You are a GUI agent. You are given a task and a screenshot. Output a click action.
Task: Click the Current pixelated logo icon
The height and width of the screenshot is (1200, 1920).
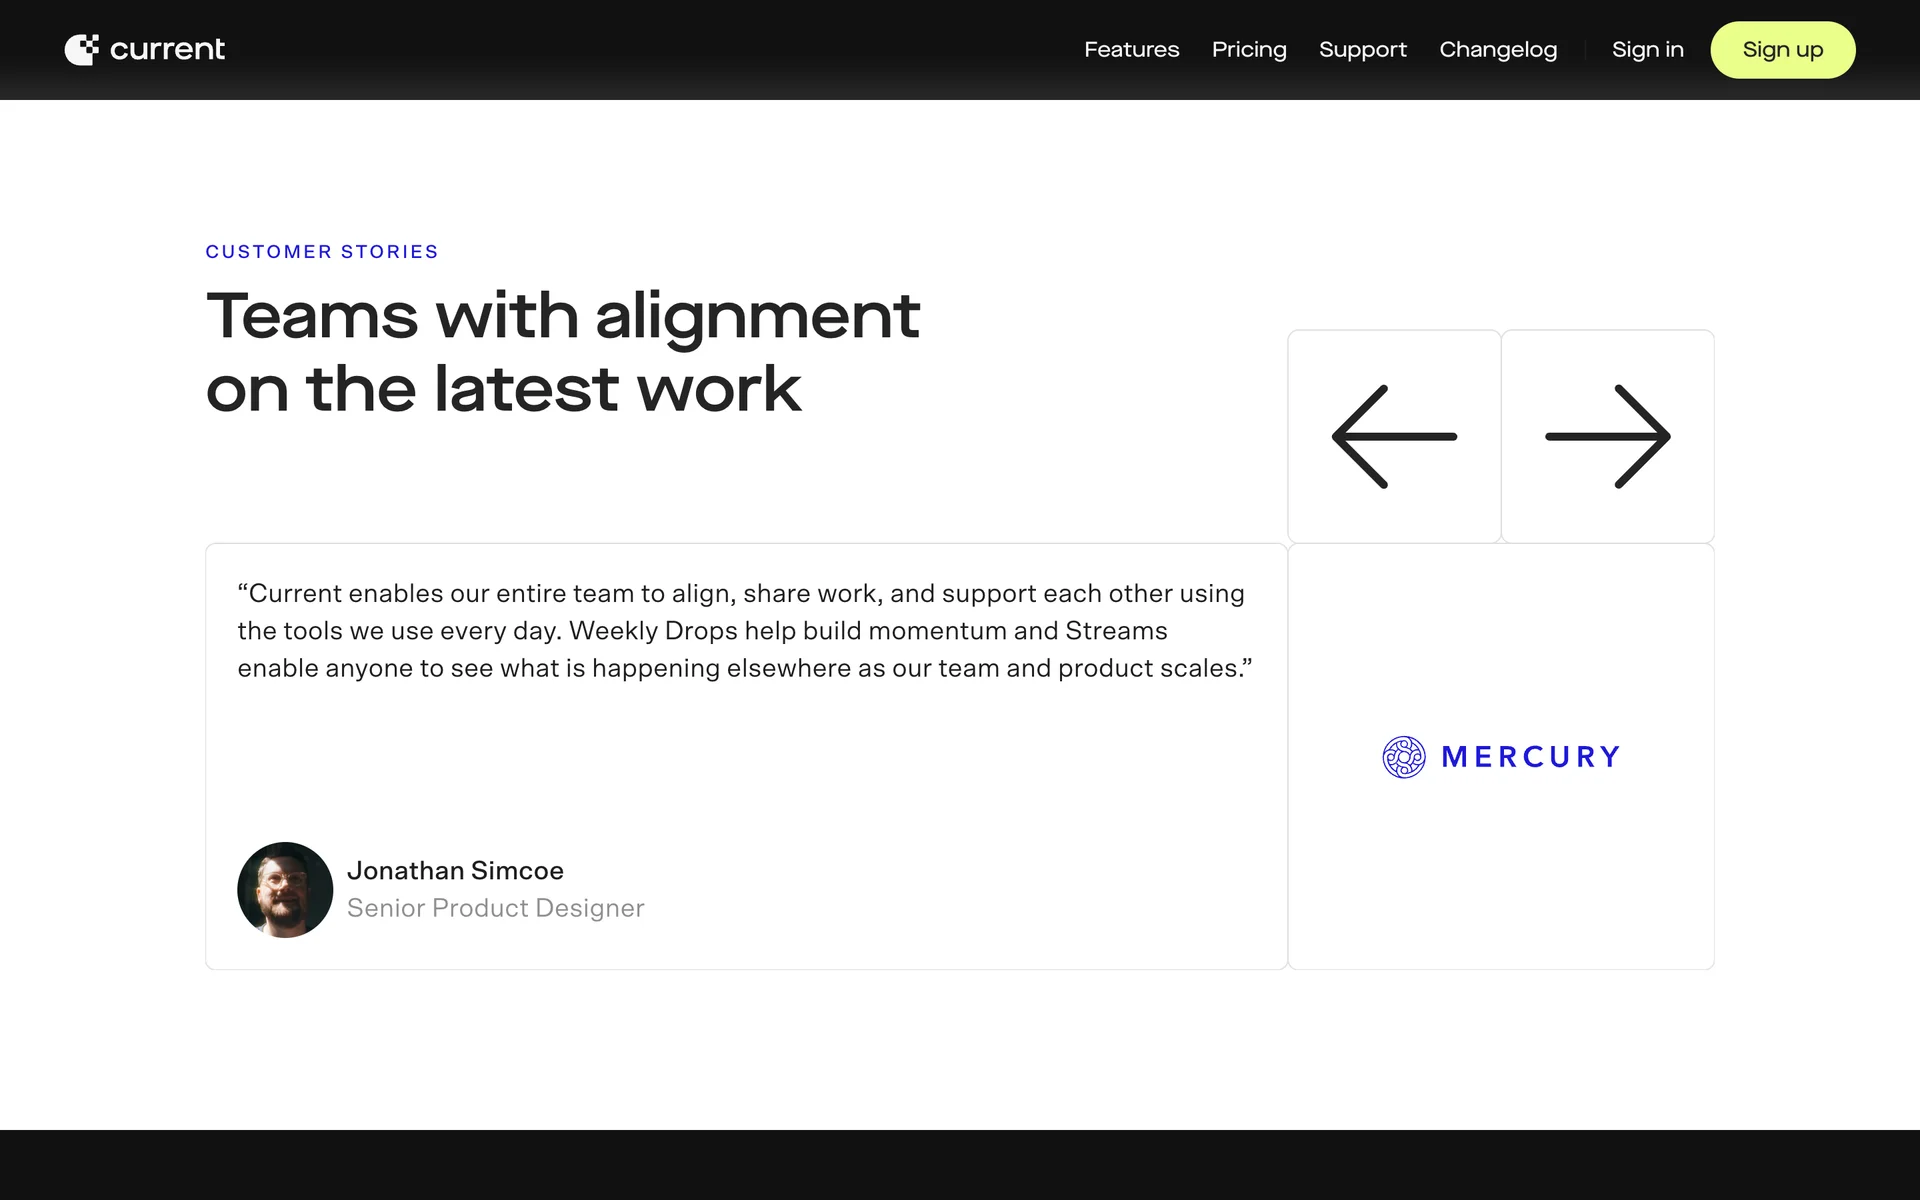pyautogui.click(x=82, y=49)
